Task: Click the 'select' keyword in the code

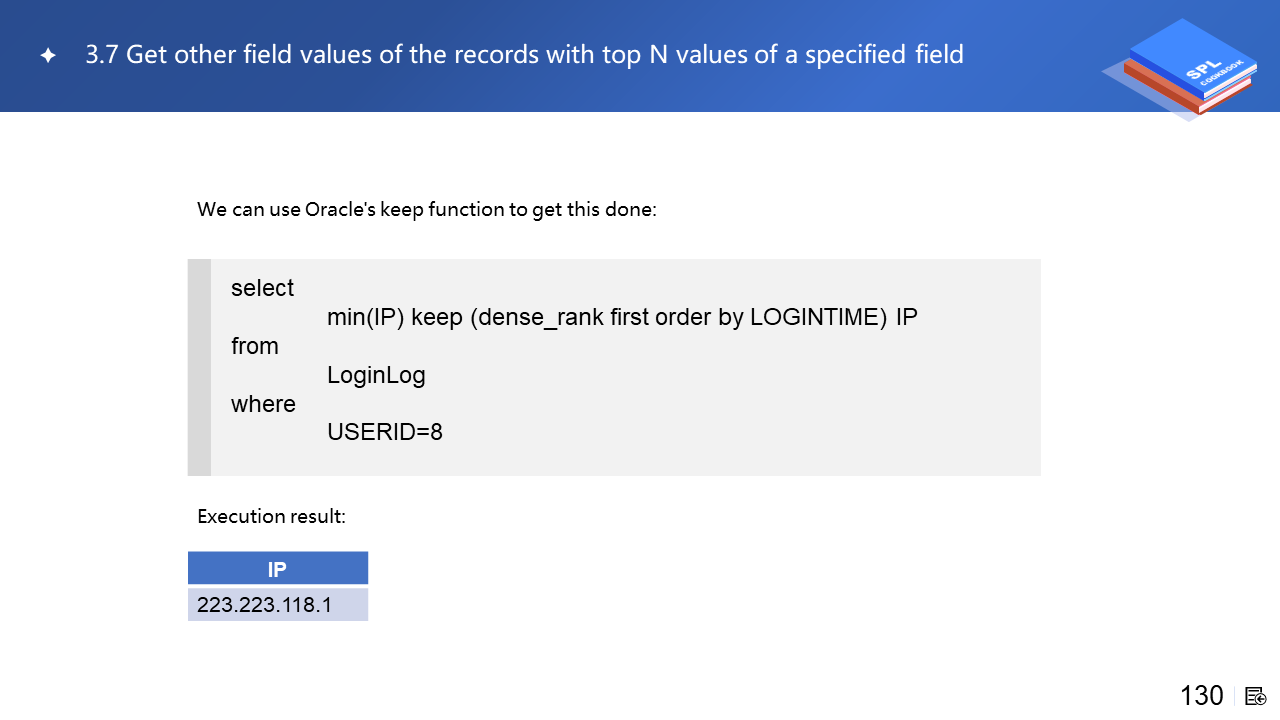Action: click(262, 288)
